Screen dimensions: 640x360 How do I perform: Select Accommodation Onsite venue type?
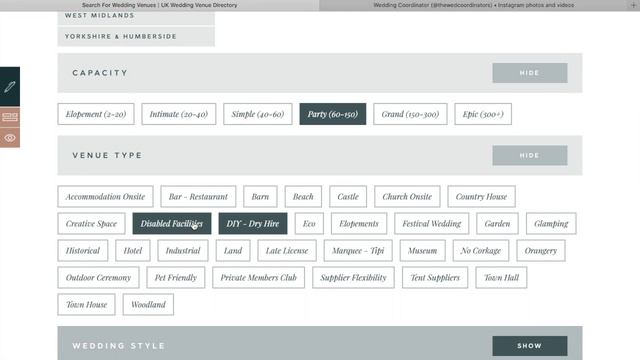[105, 197]
